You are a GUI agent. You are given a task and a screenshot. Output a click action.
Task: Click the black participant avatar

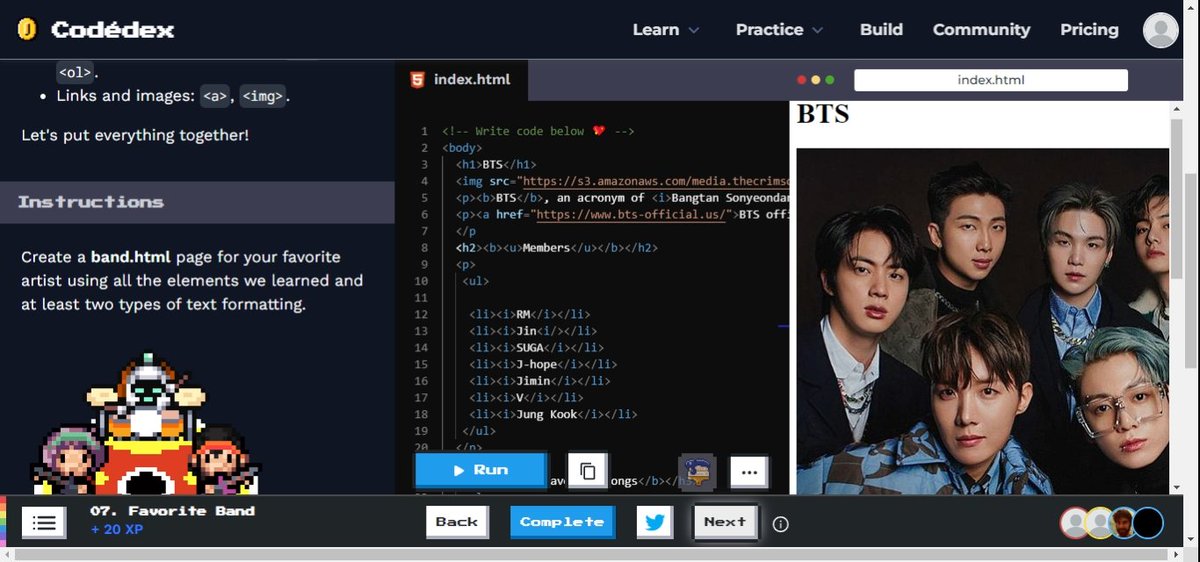click(1148, 523)
